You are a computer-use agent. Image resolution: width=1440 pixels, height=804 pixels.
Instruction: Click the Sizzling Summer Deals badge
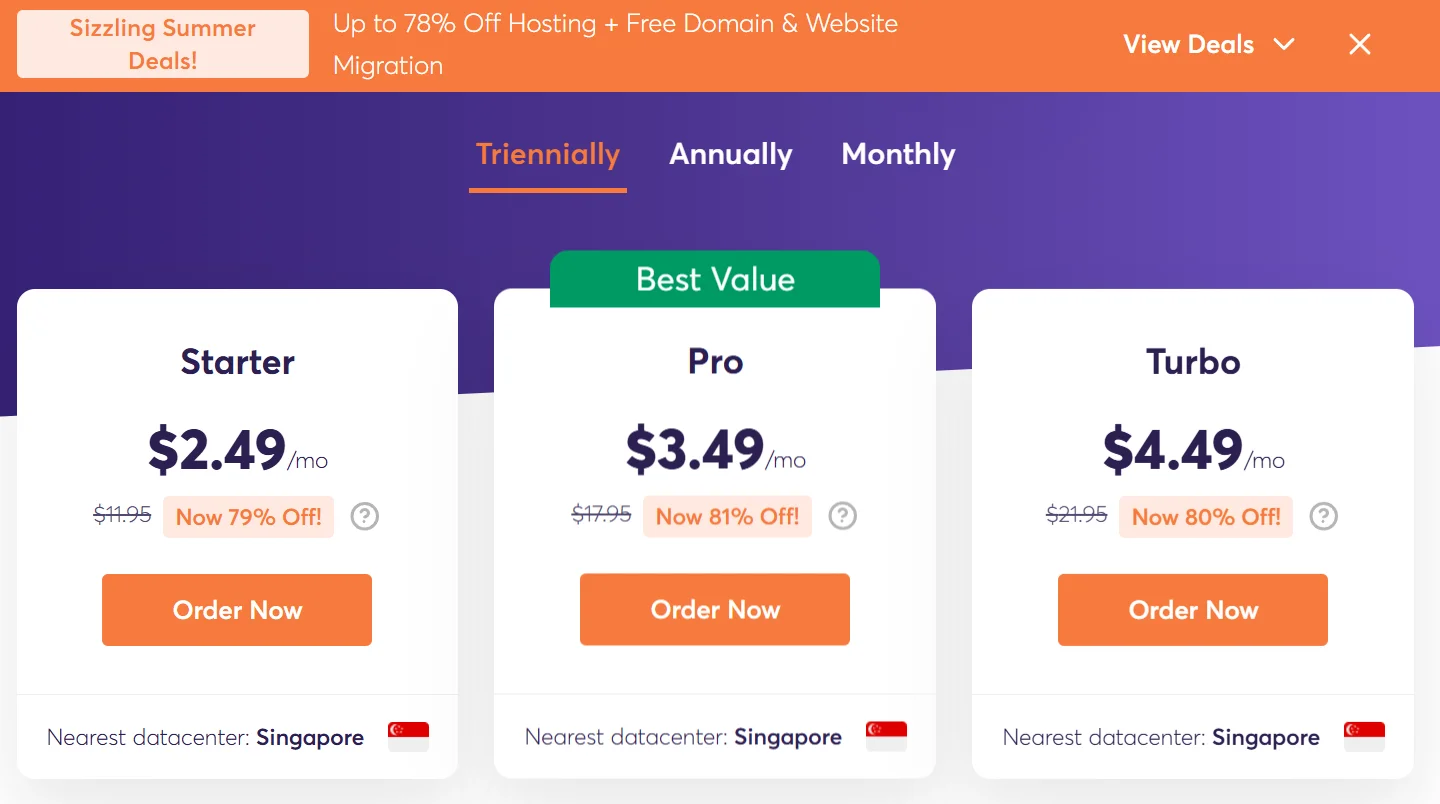163,44
